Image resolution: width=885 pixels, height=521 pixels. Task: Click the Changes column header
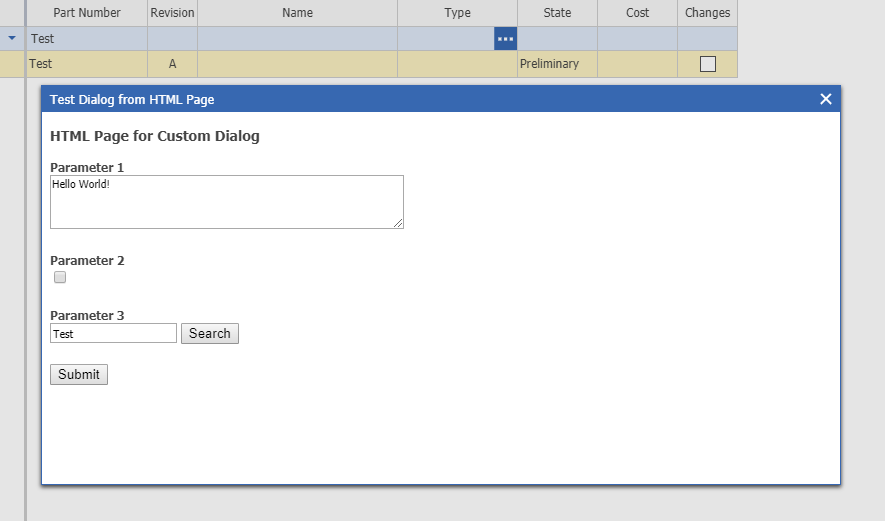pyautogui.click(x=707, y=13)
